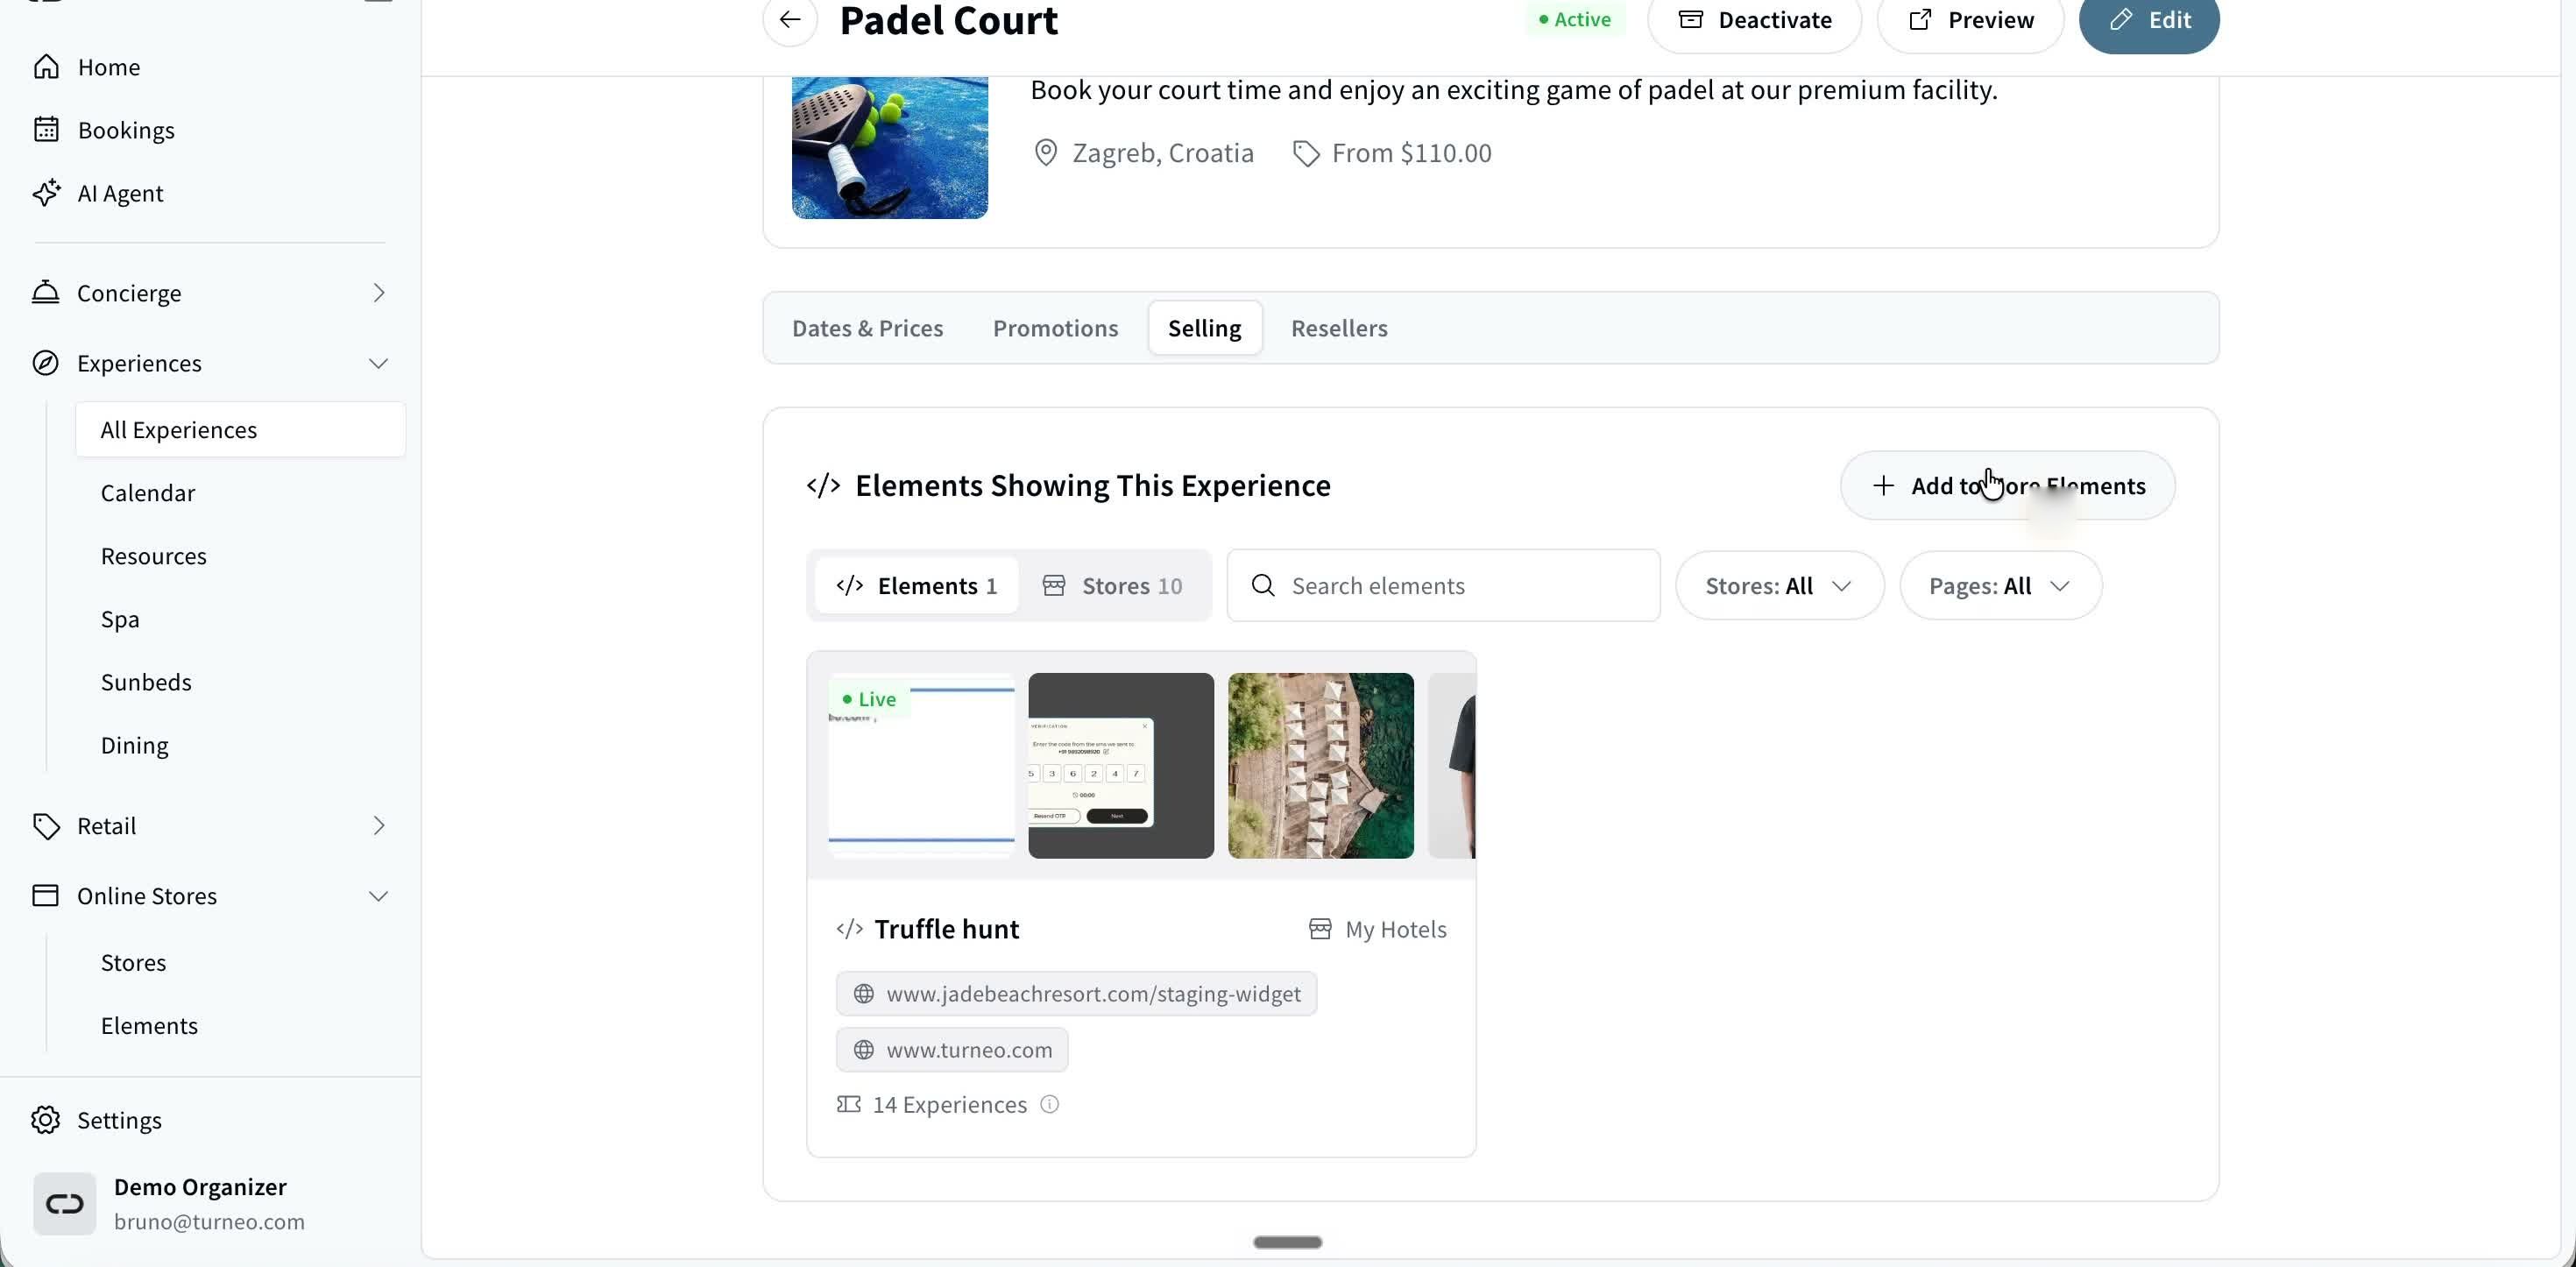Open the Promotions tab
The width and height of the screenshot is (2576, 1267).
pyautogui.click(x=1055, y=328)
